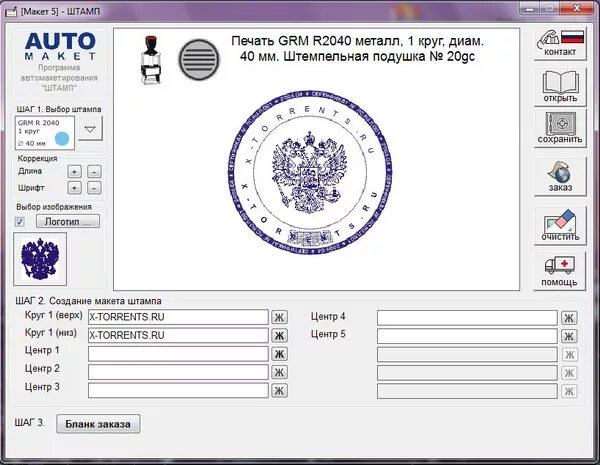Open the контакт (contact) button
Viewport: 600px width, 465px height.
(x=560, y=44)
